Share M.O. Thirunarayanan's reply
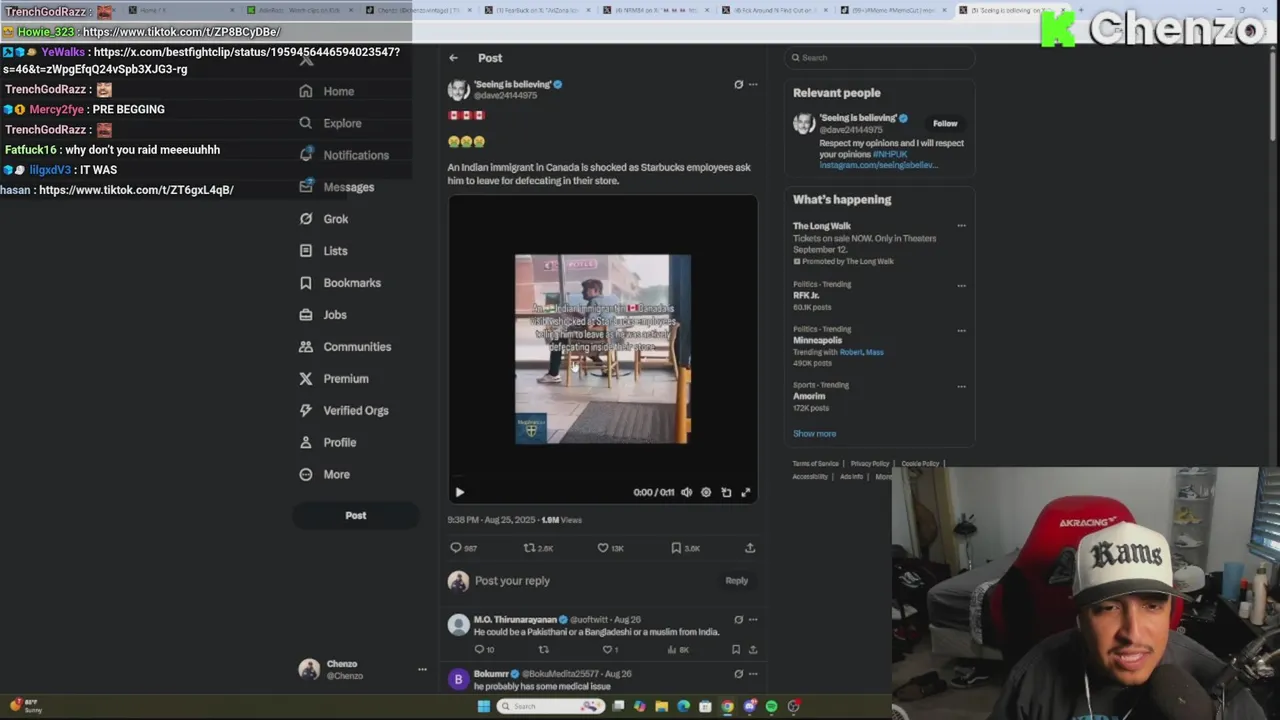Image resolution: width=1280 pixels, height=720 pixels. [753, 650]
